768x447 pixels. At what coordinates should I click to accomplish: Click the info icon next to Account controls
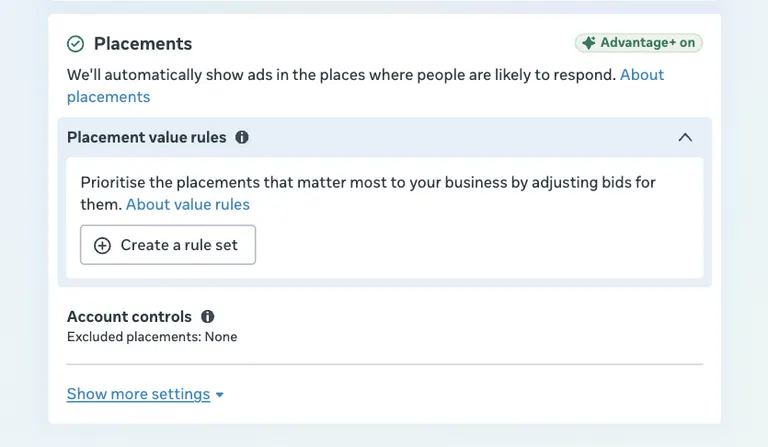click(x=208, y=316)
